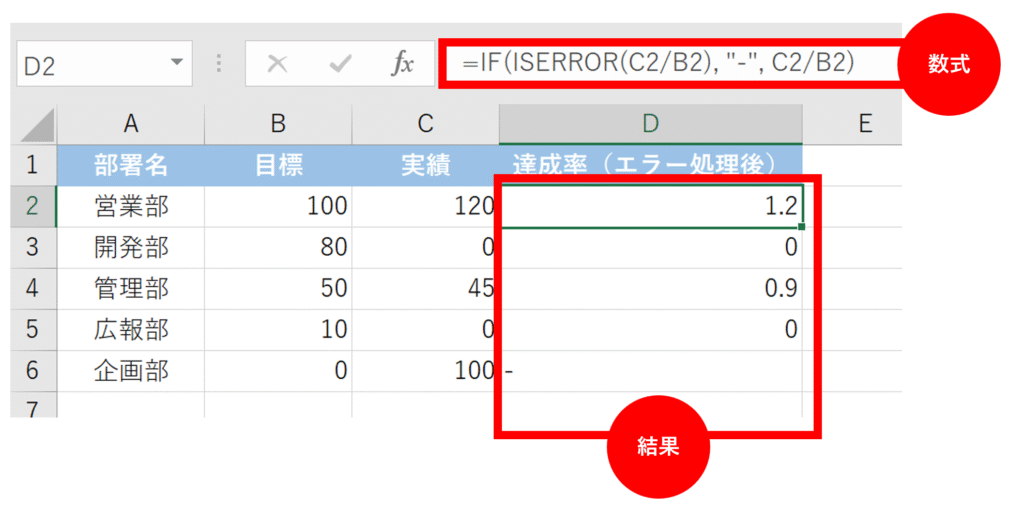
Task: Select column E header
Action: [865, 124]
